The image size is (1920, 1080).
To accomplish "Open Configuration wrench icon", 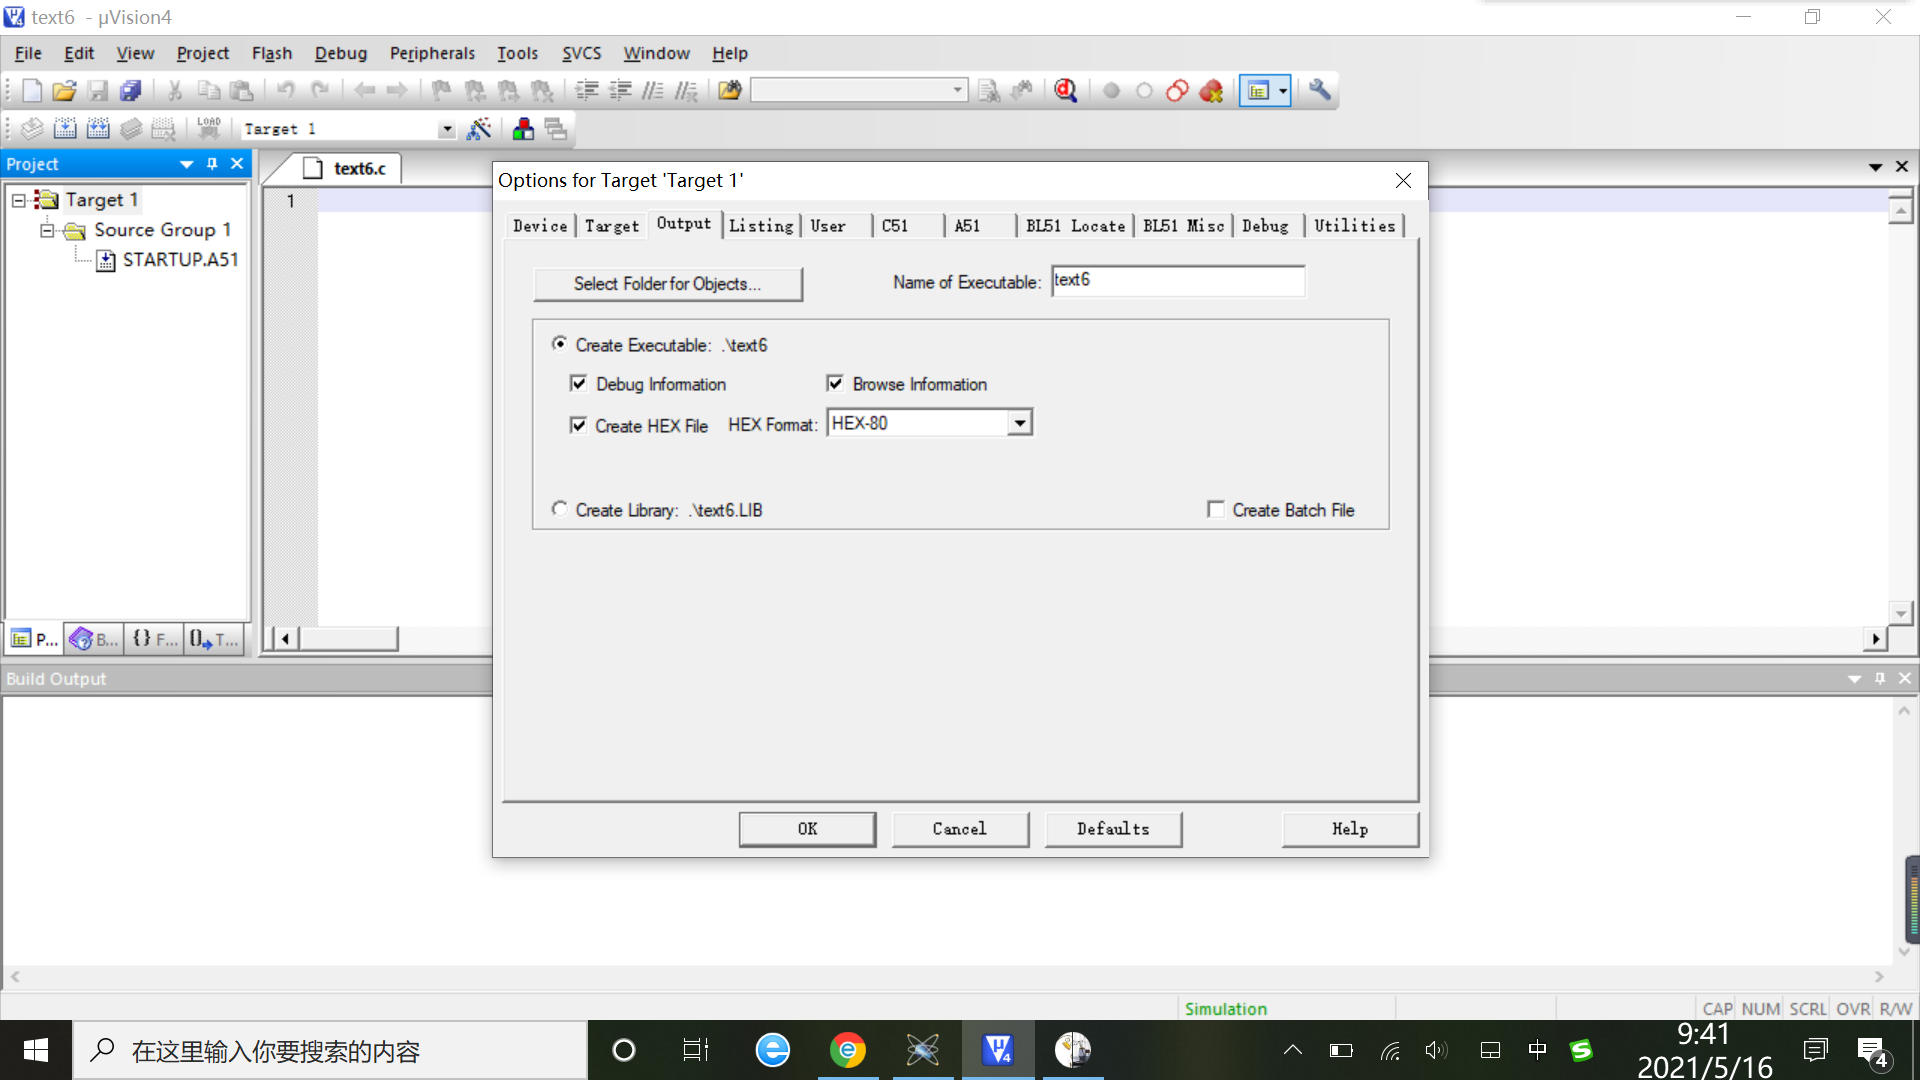I will point(1320,91).
